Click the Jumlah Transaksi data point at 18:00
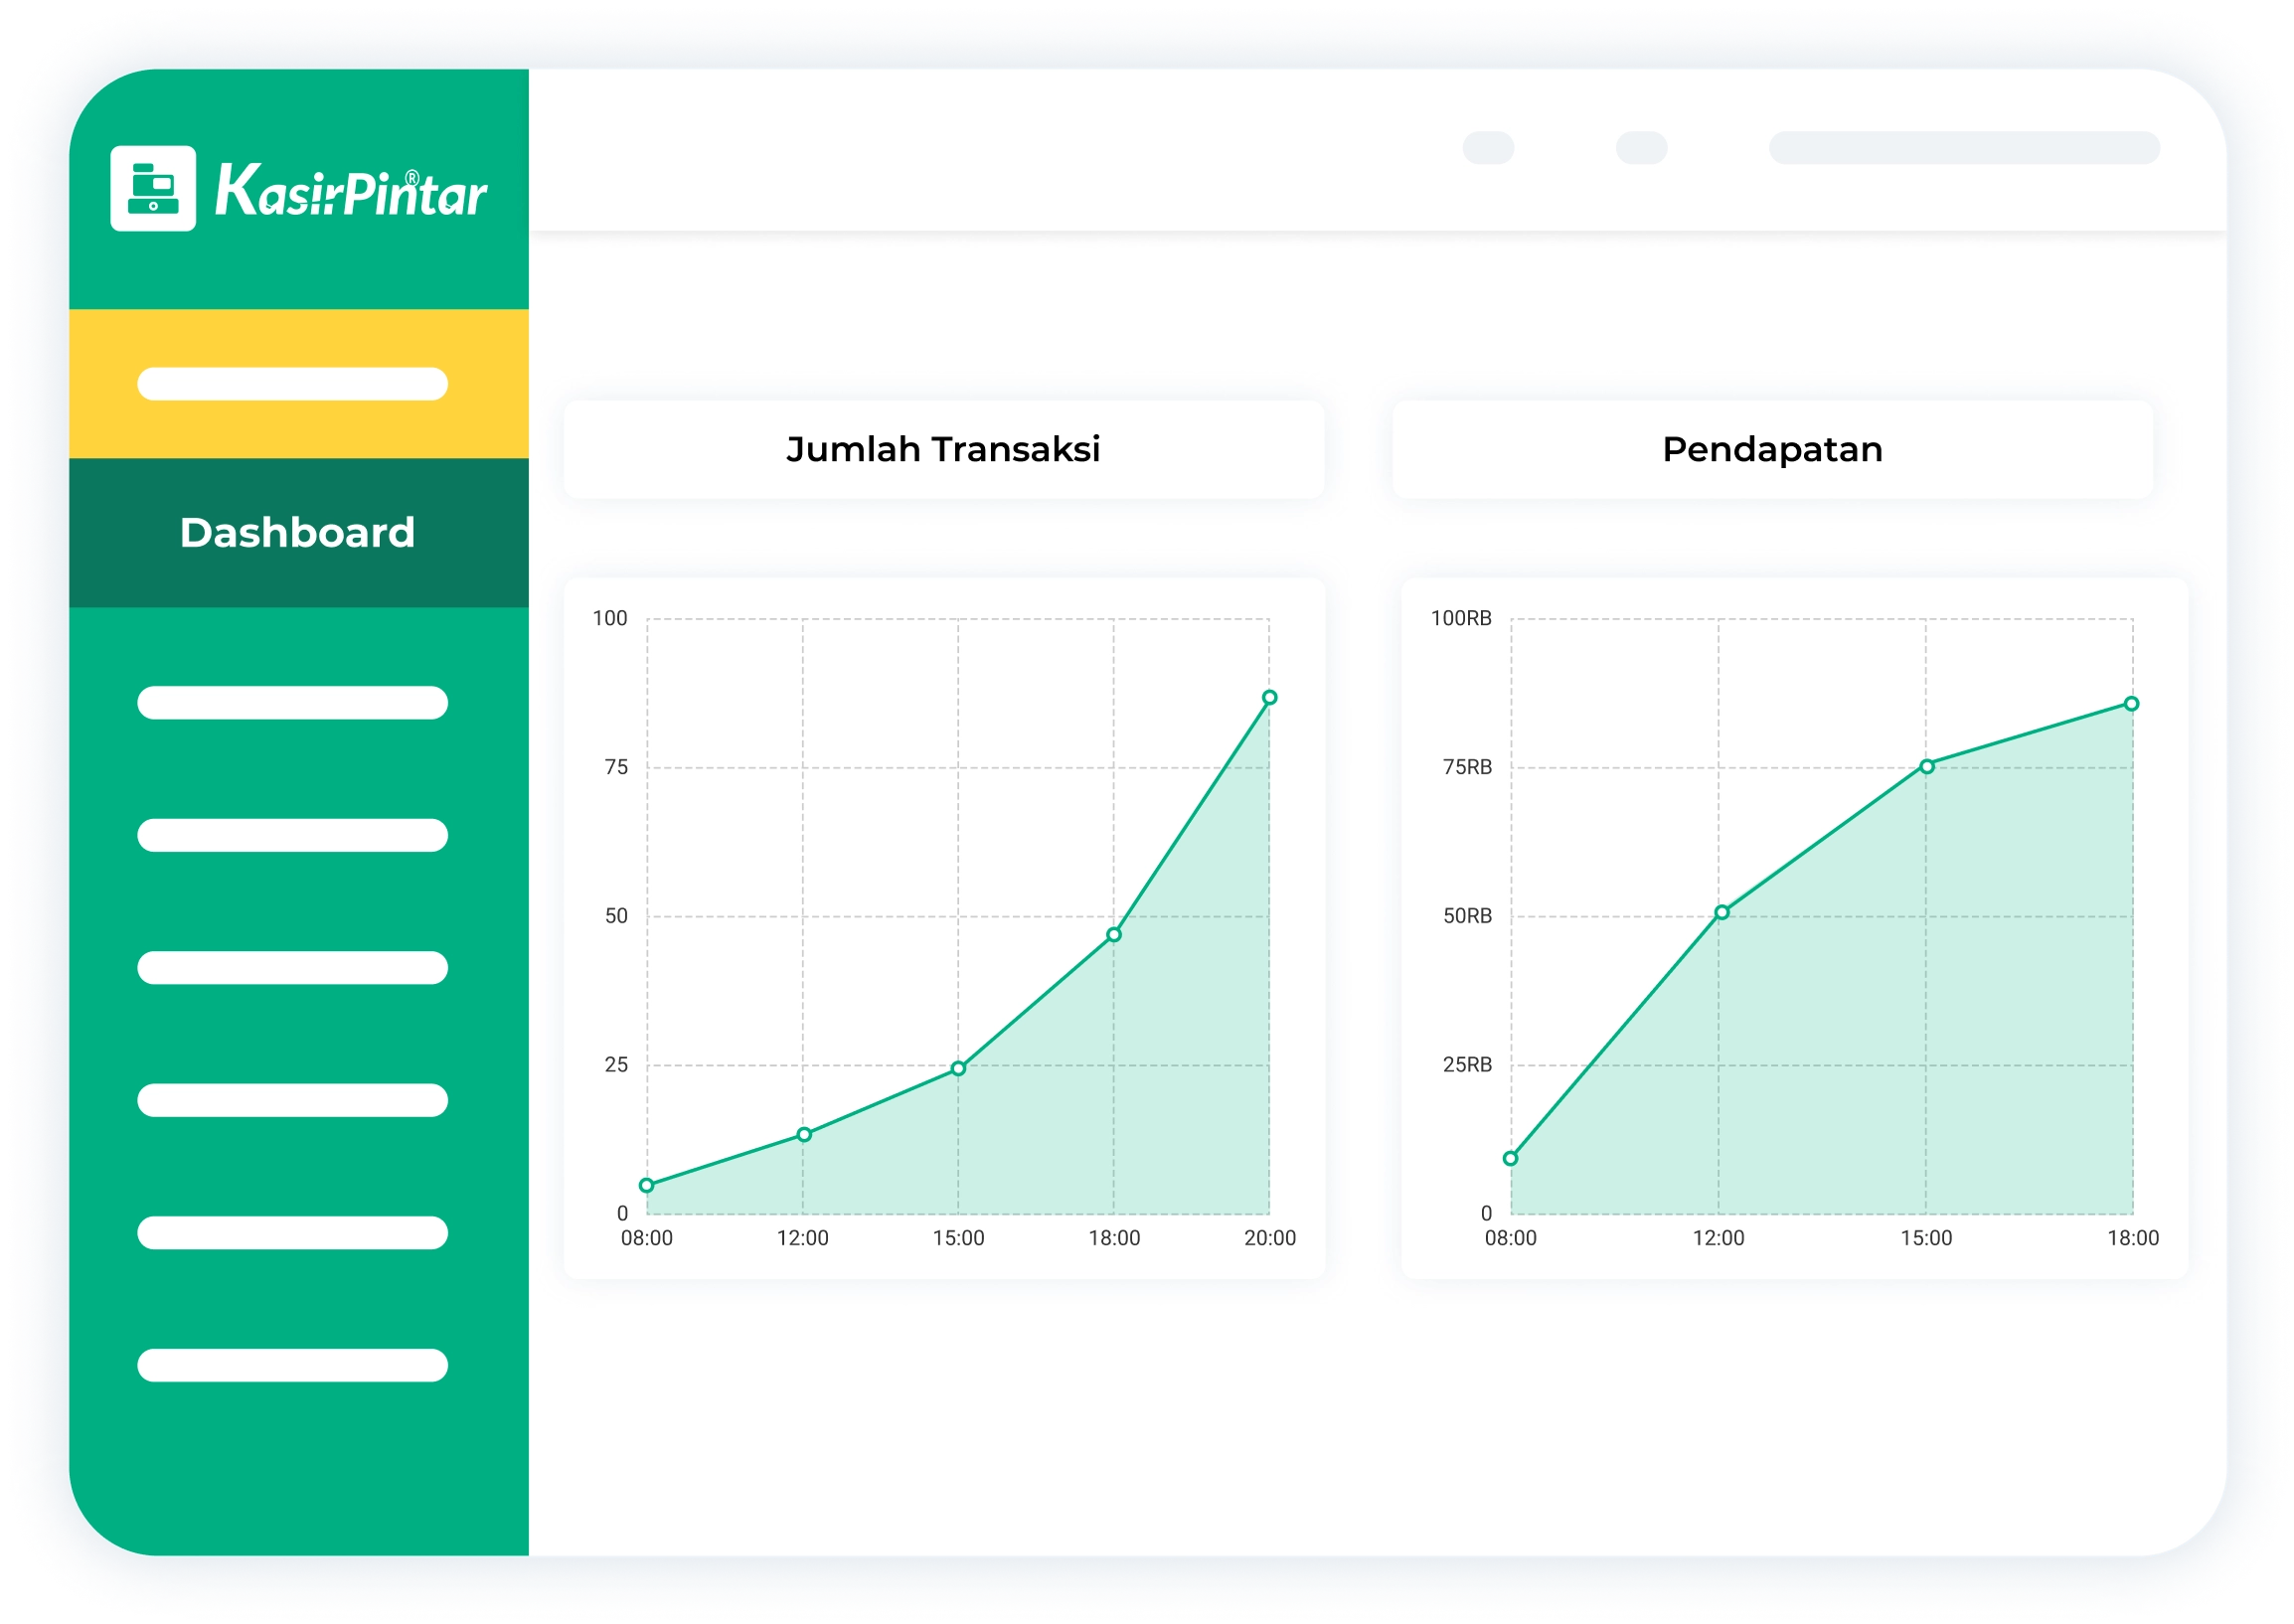Viewport: 2294px width, 1624px height. 1113,934
